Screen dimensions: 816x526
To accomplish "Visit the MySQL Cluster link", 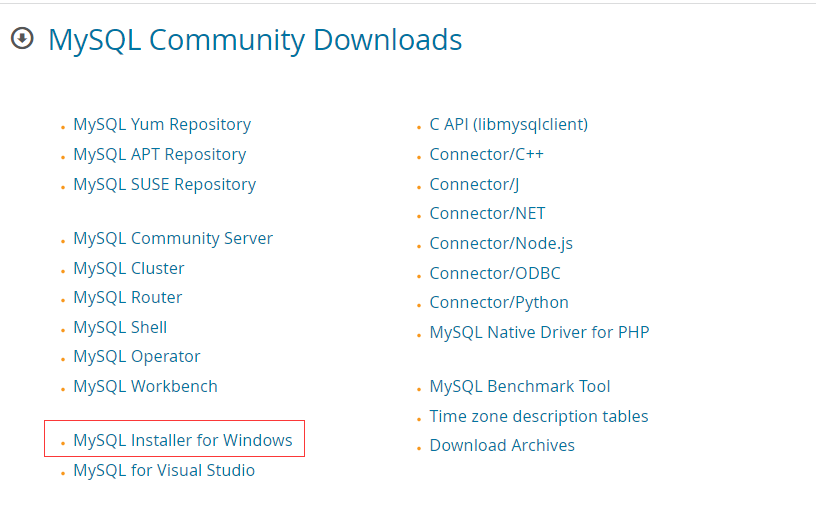I will pos(129,268).
